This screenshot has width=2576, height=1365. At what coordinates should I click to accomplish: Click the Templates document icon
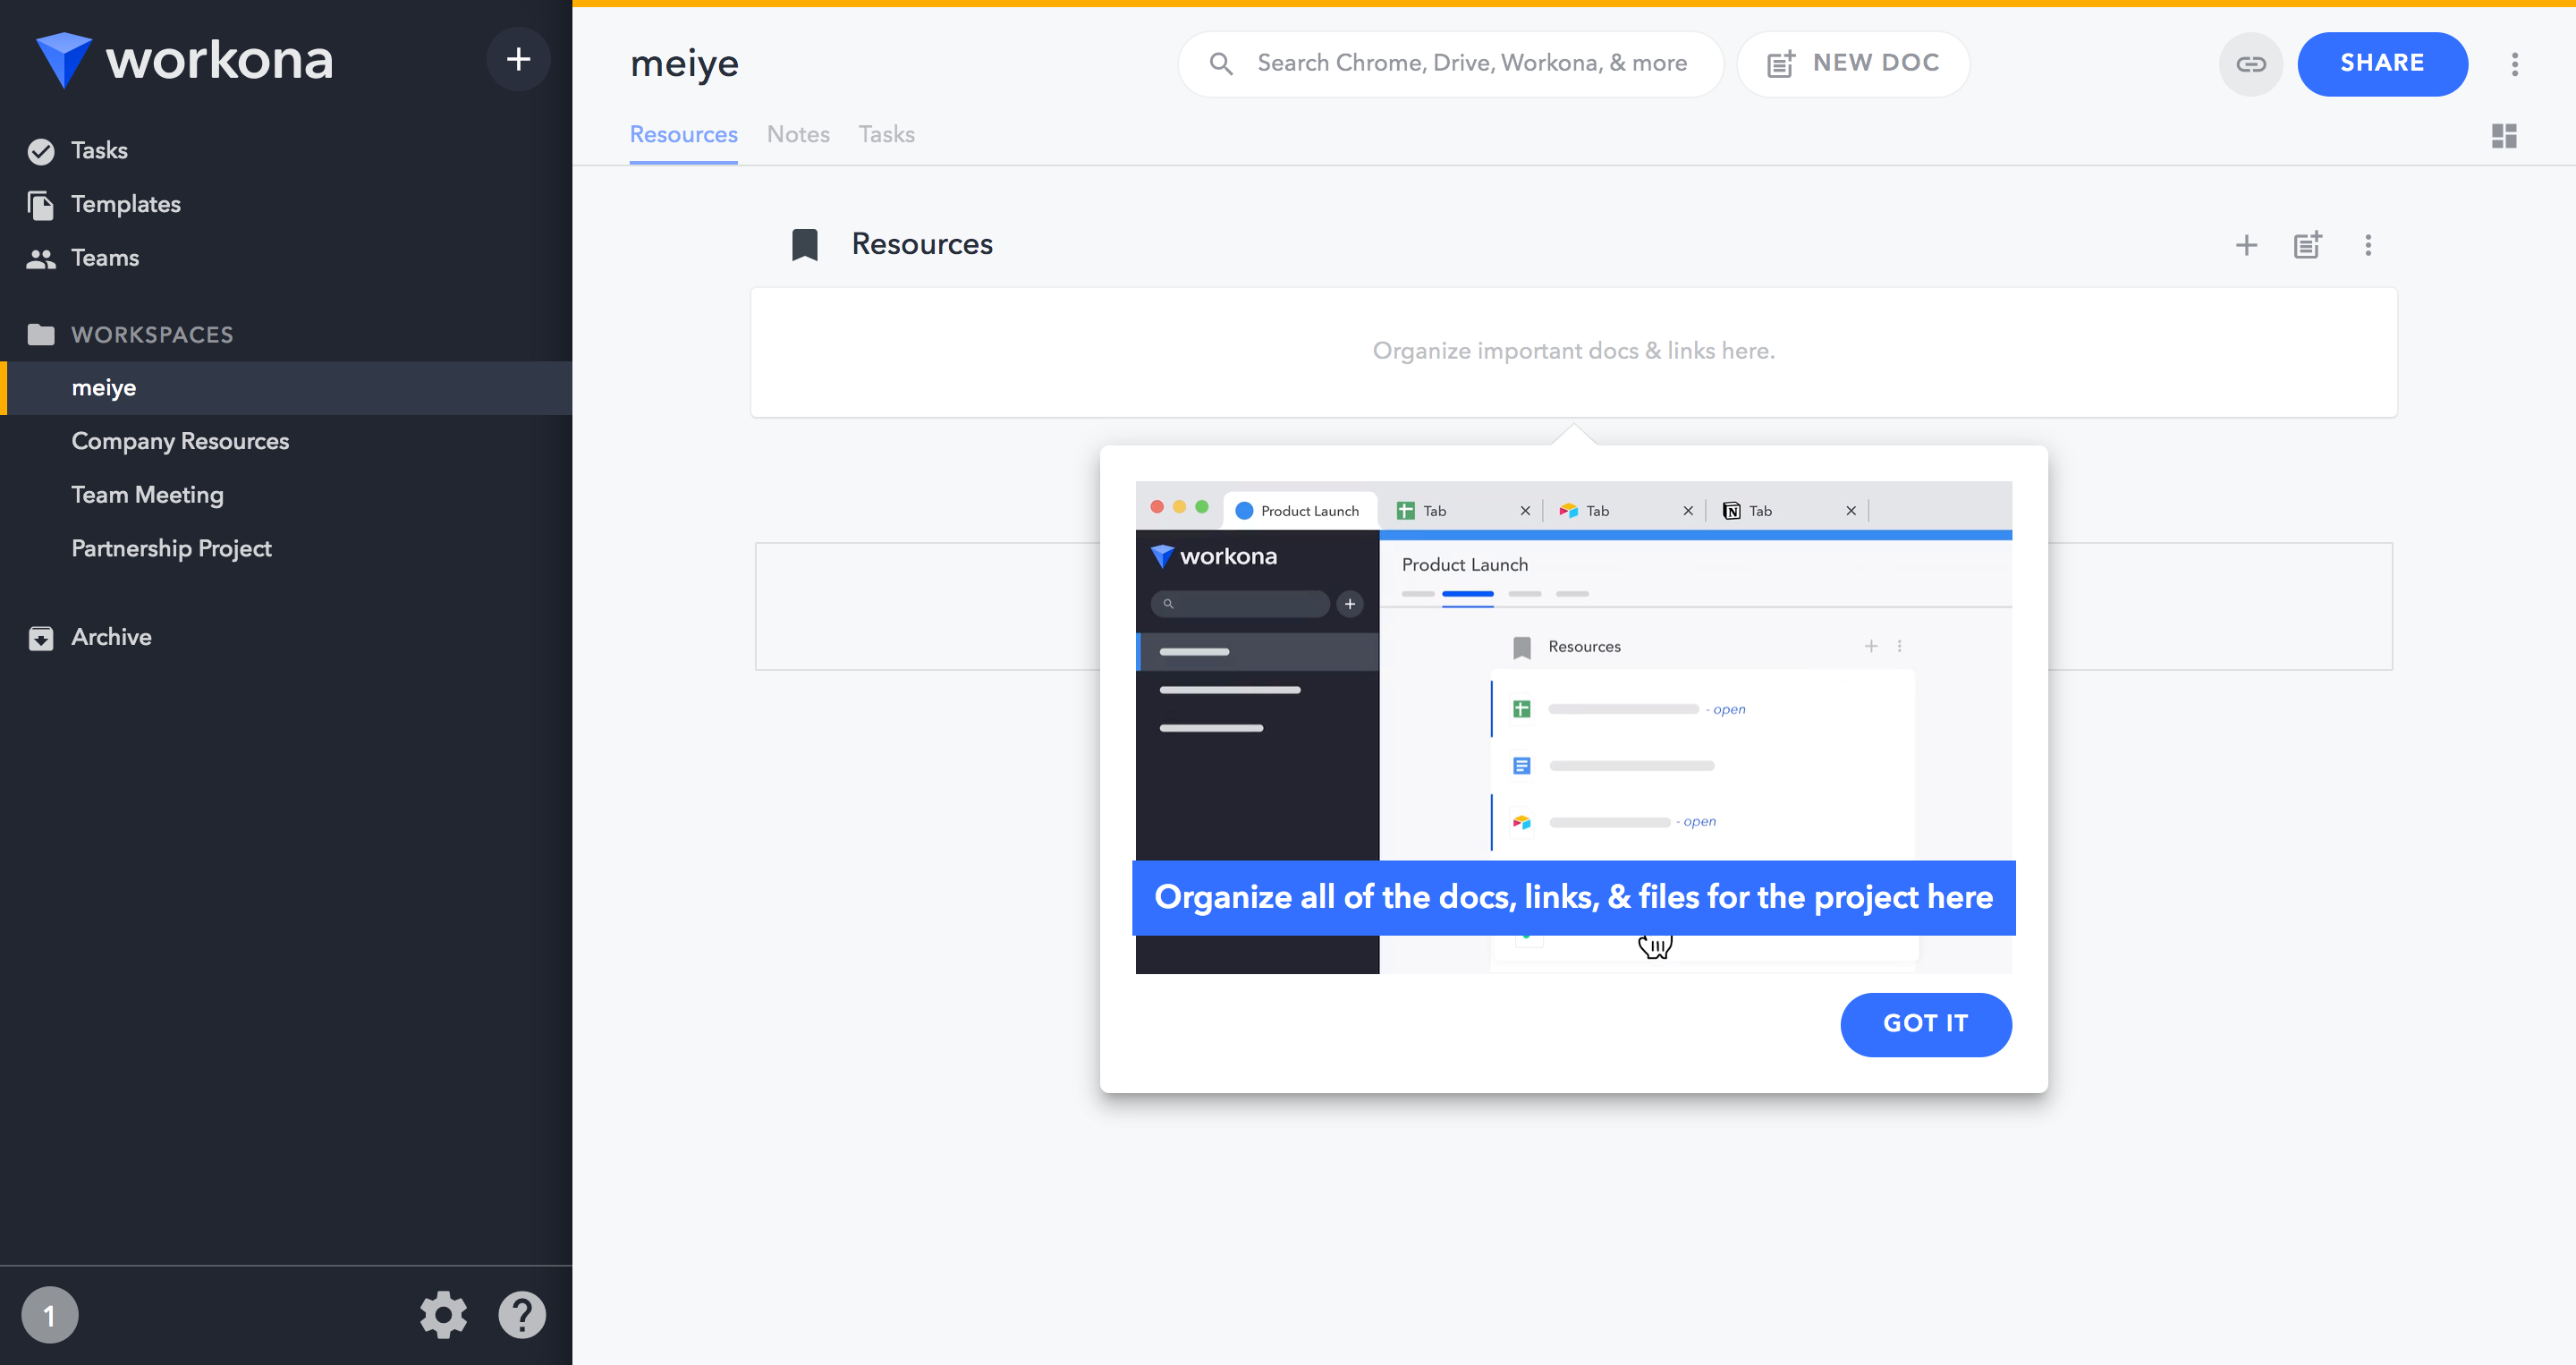point(41,205)
